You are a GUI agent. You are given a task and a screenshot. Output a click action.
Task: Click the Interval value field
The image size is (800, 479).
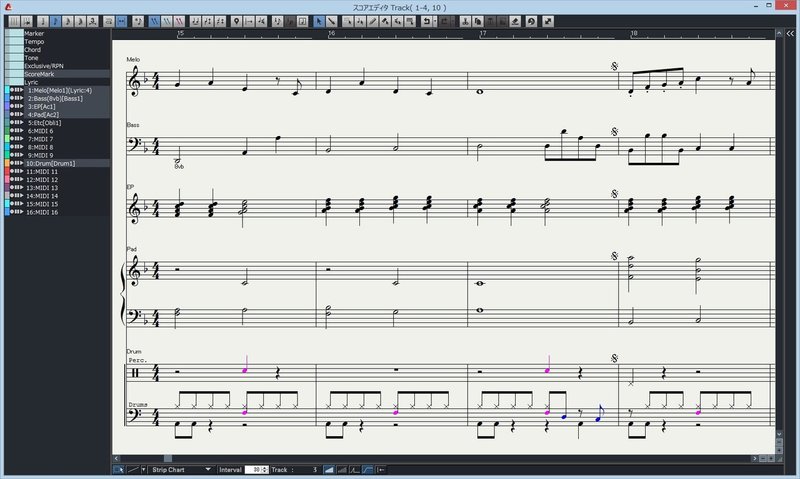[x=253, y=470]
